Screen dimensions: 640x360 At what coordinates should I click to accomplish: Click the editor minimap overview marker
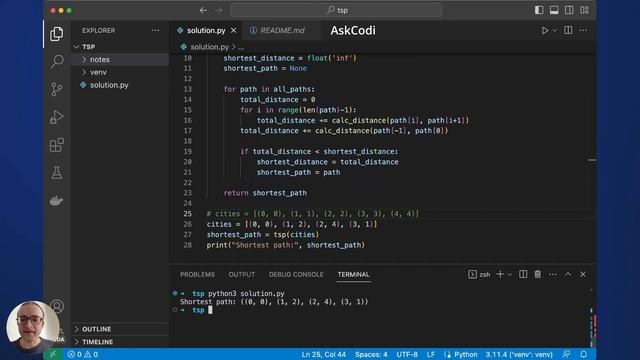(x=592, y=160)
